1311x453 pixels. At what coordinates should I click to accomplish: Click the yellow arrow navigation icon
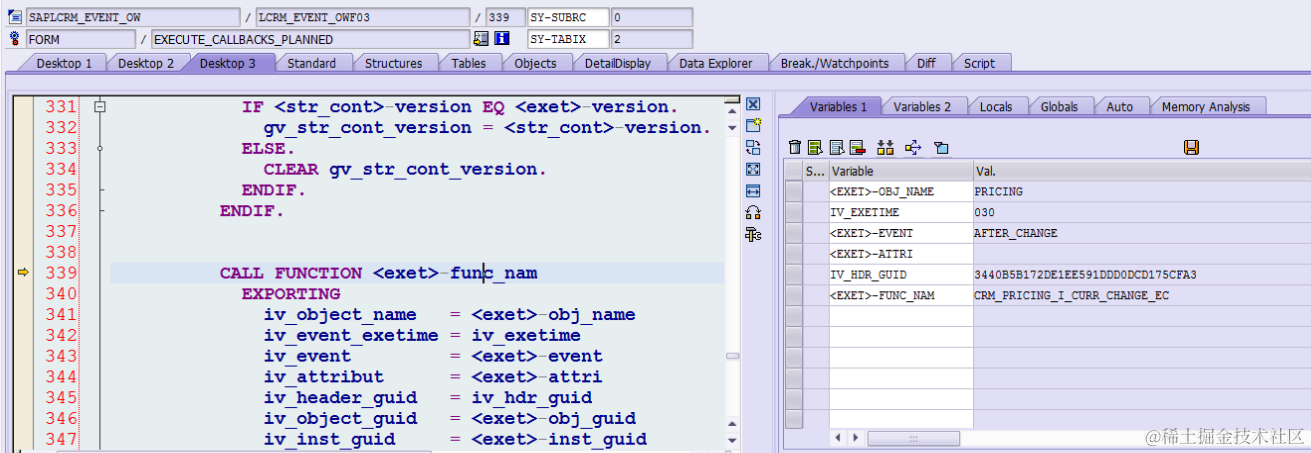click(x=913, y=148)
